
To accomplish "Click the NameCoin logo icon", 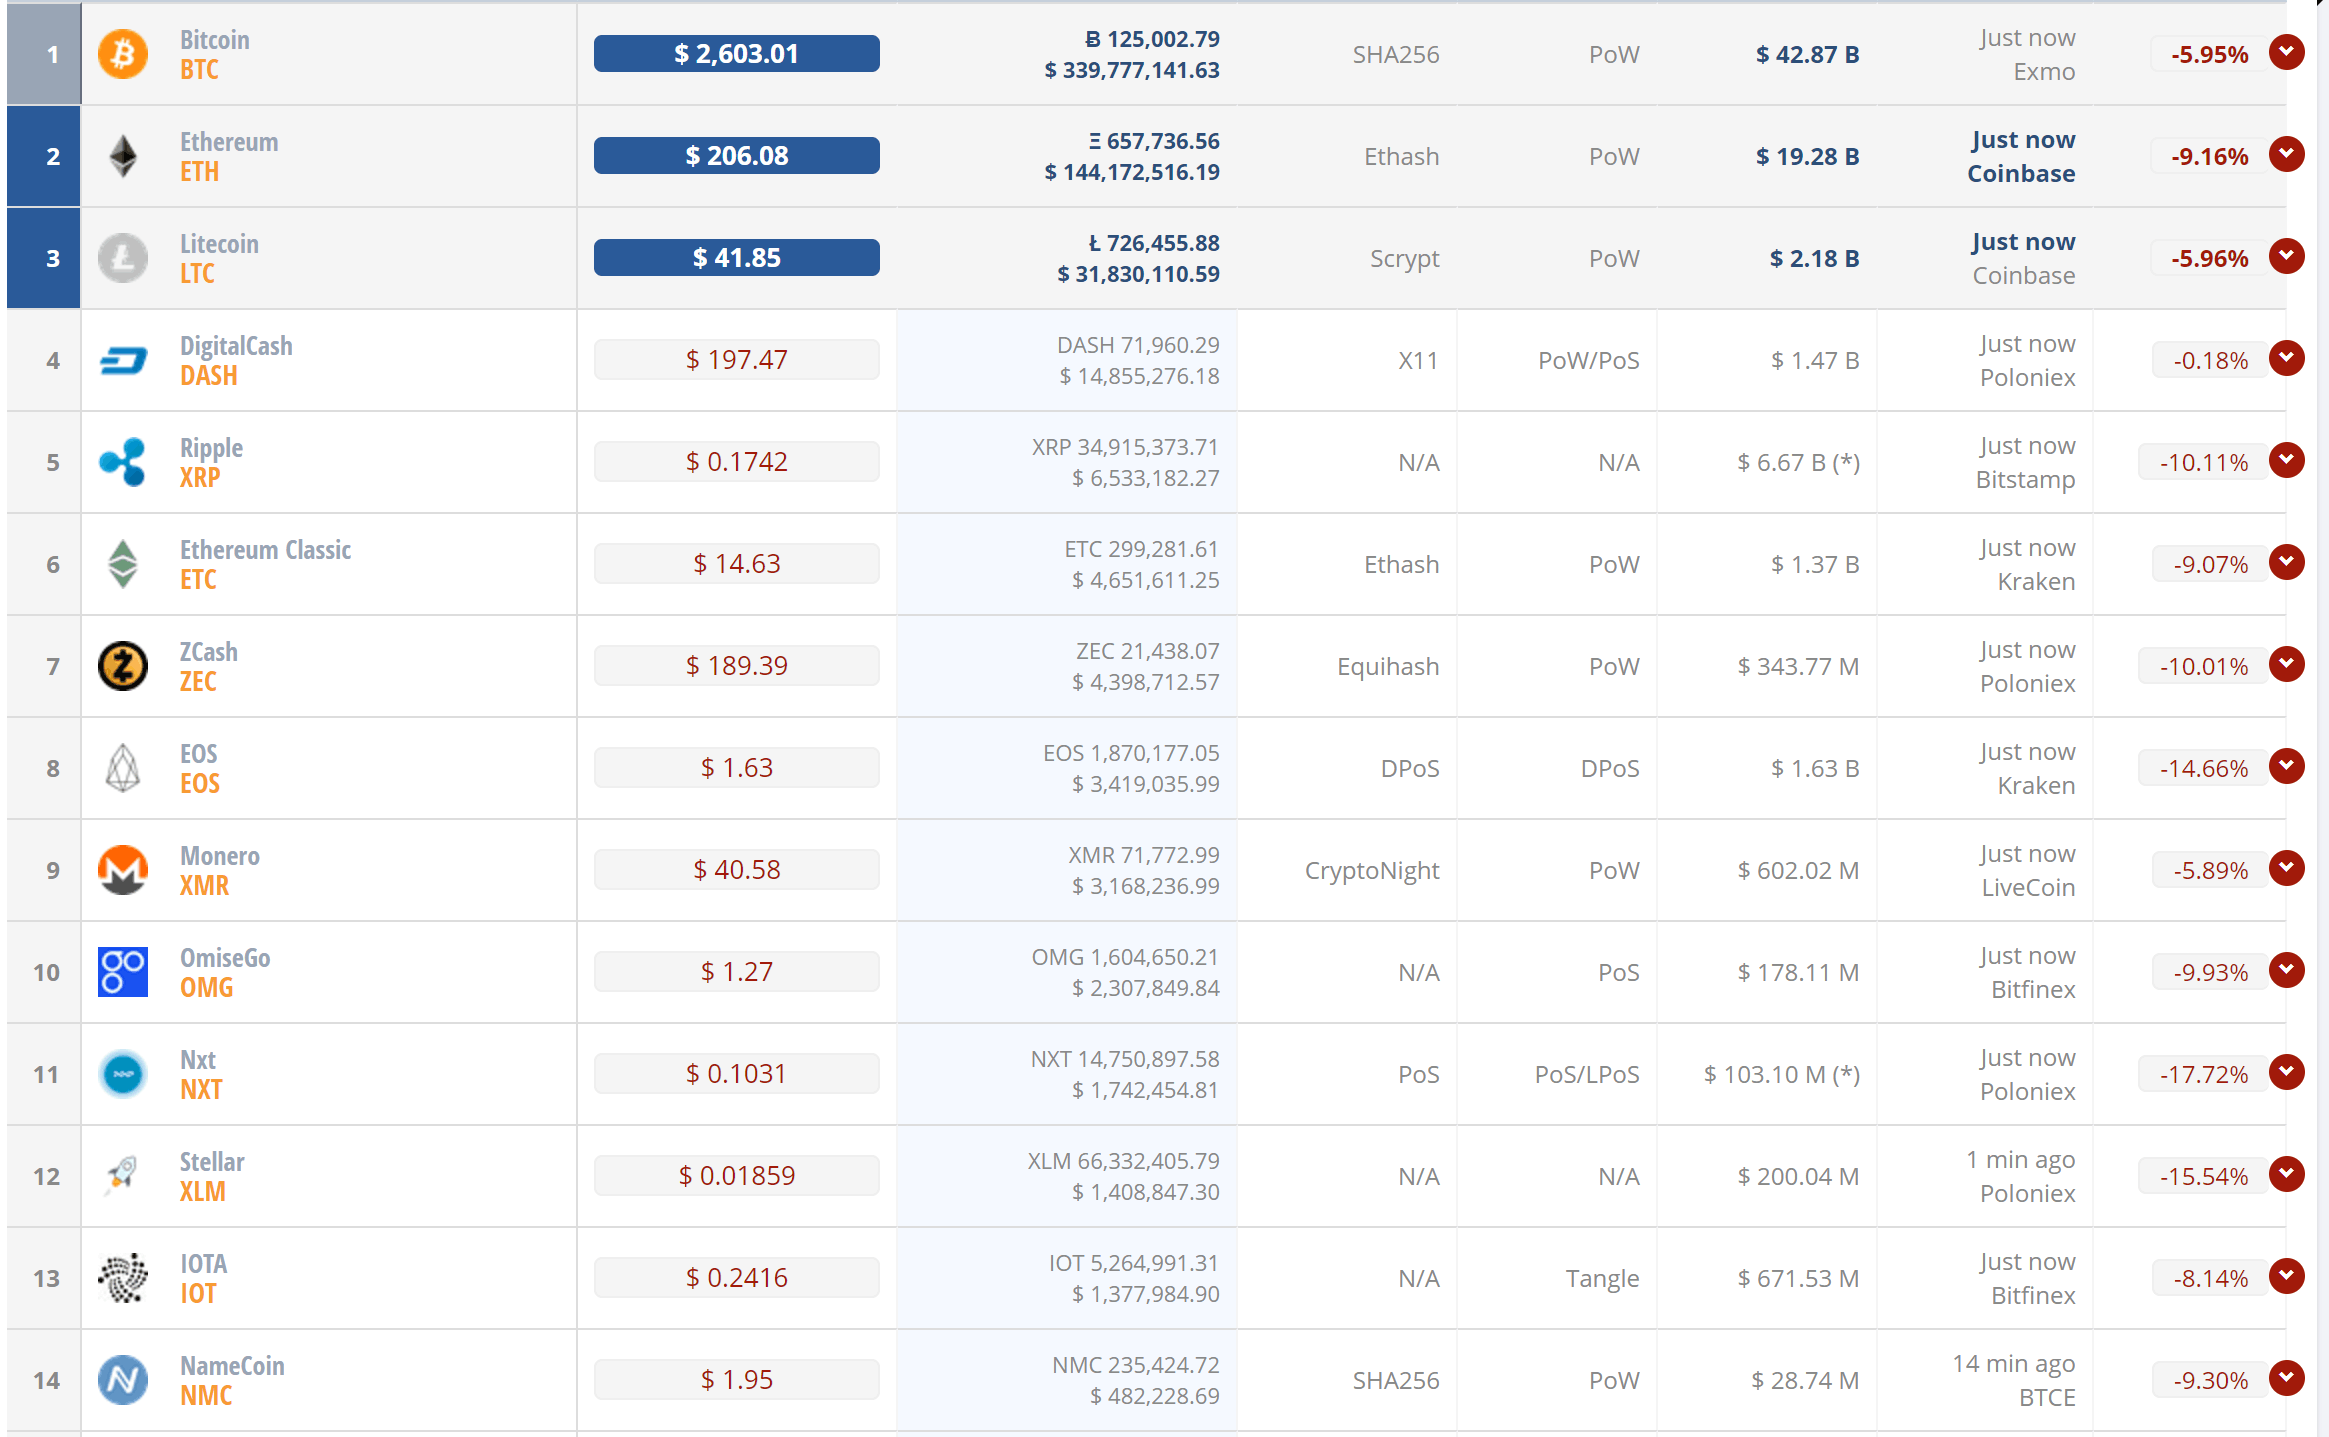I will pyautogui.click(x=123, y=1380).
